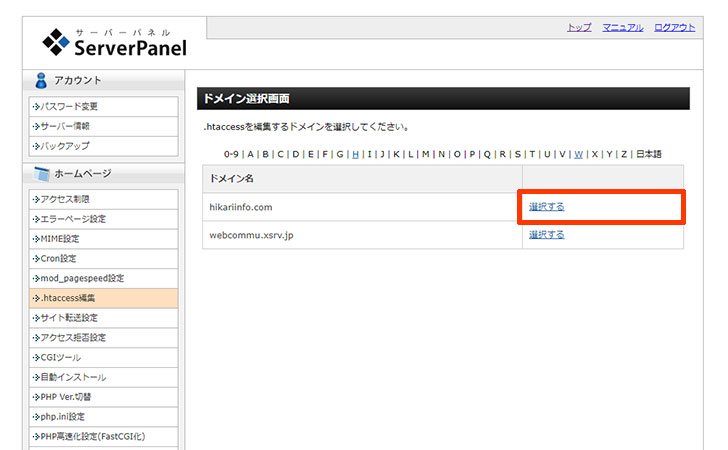728x450 pixels.
Task: Open the マニュアル link
Action: pyautogui.click(x=623, y=27)
